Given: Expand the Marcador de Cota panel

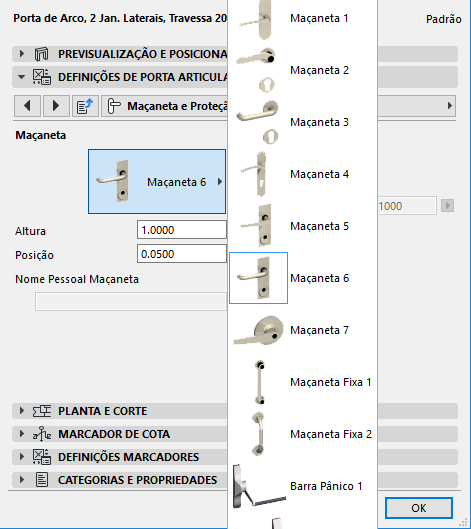Looking at the screenshot, I should click(x=22, y=434).
